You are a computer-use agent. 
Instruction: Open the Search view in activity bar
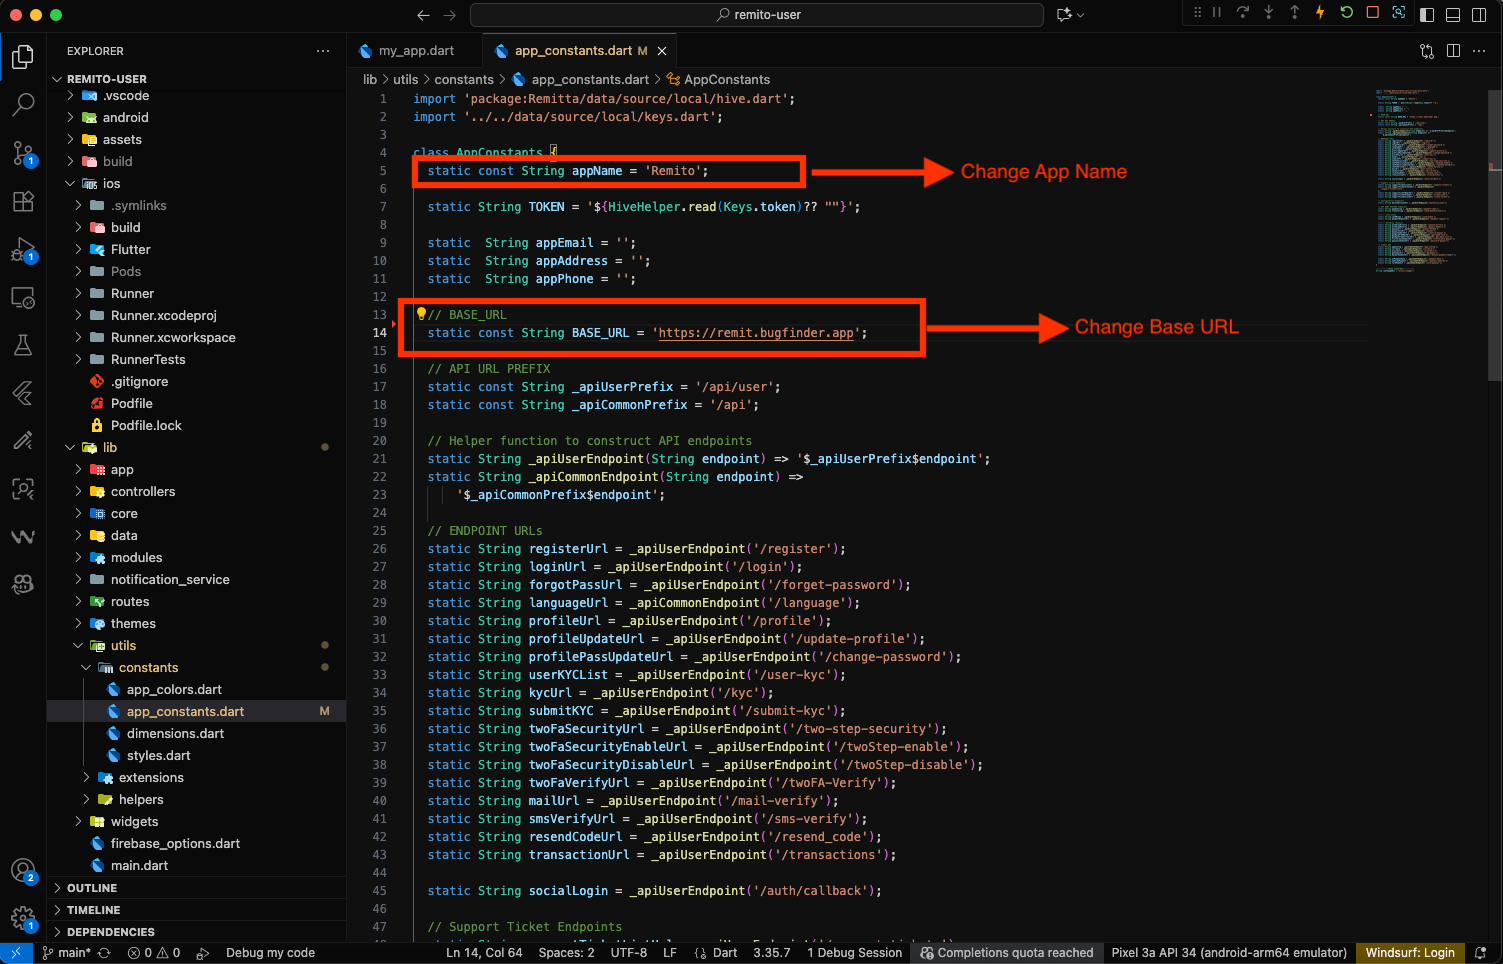click(x=23, y=105)
